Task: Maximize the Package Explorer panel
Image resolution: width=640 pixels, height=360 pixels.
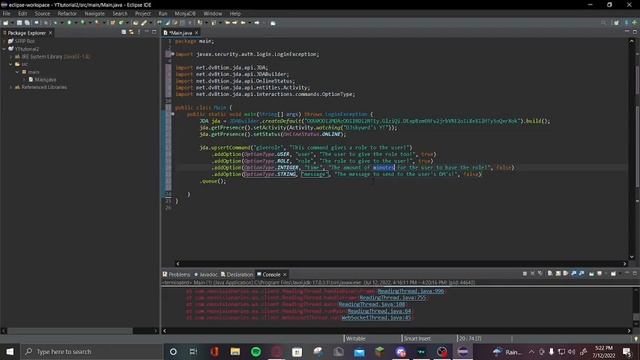Action: (x=154, y=32)
